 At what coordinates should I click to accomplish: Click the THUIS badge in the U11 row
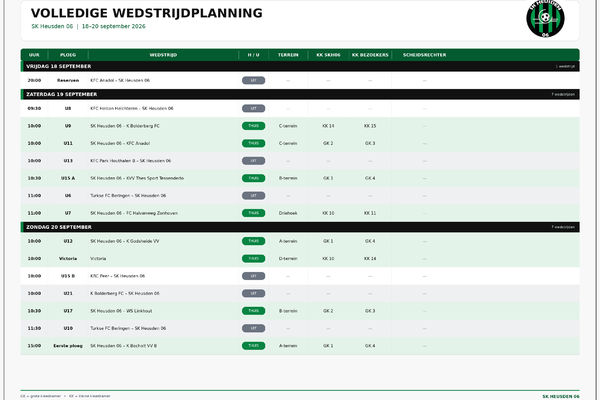click(253, 143)
